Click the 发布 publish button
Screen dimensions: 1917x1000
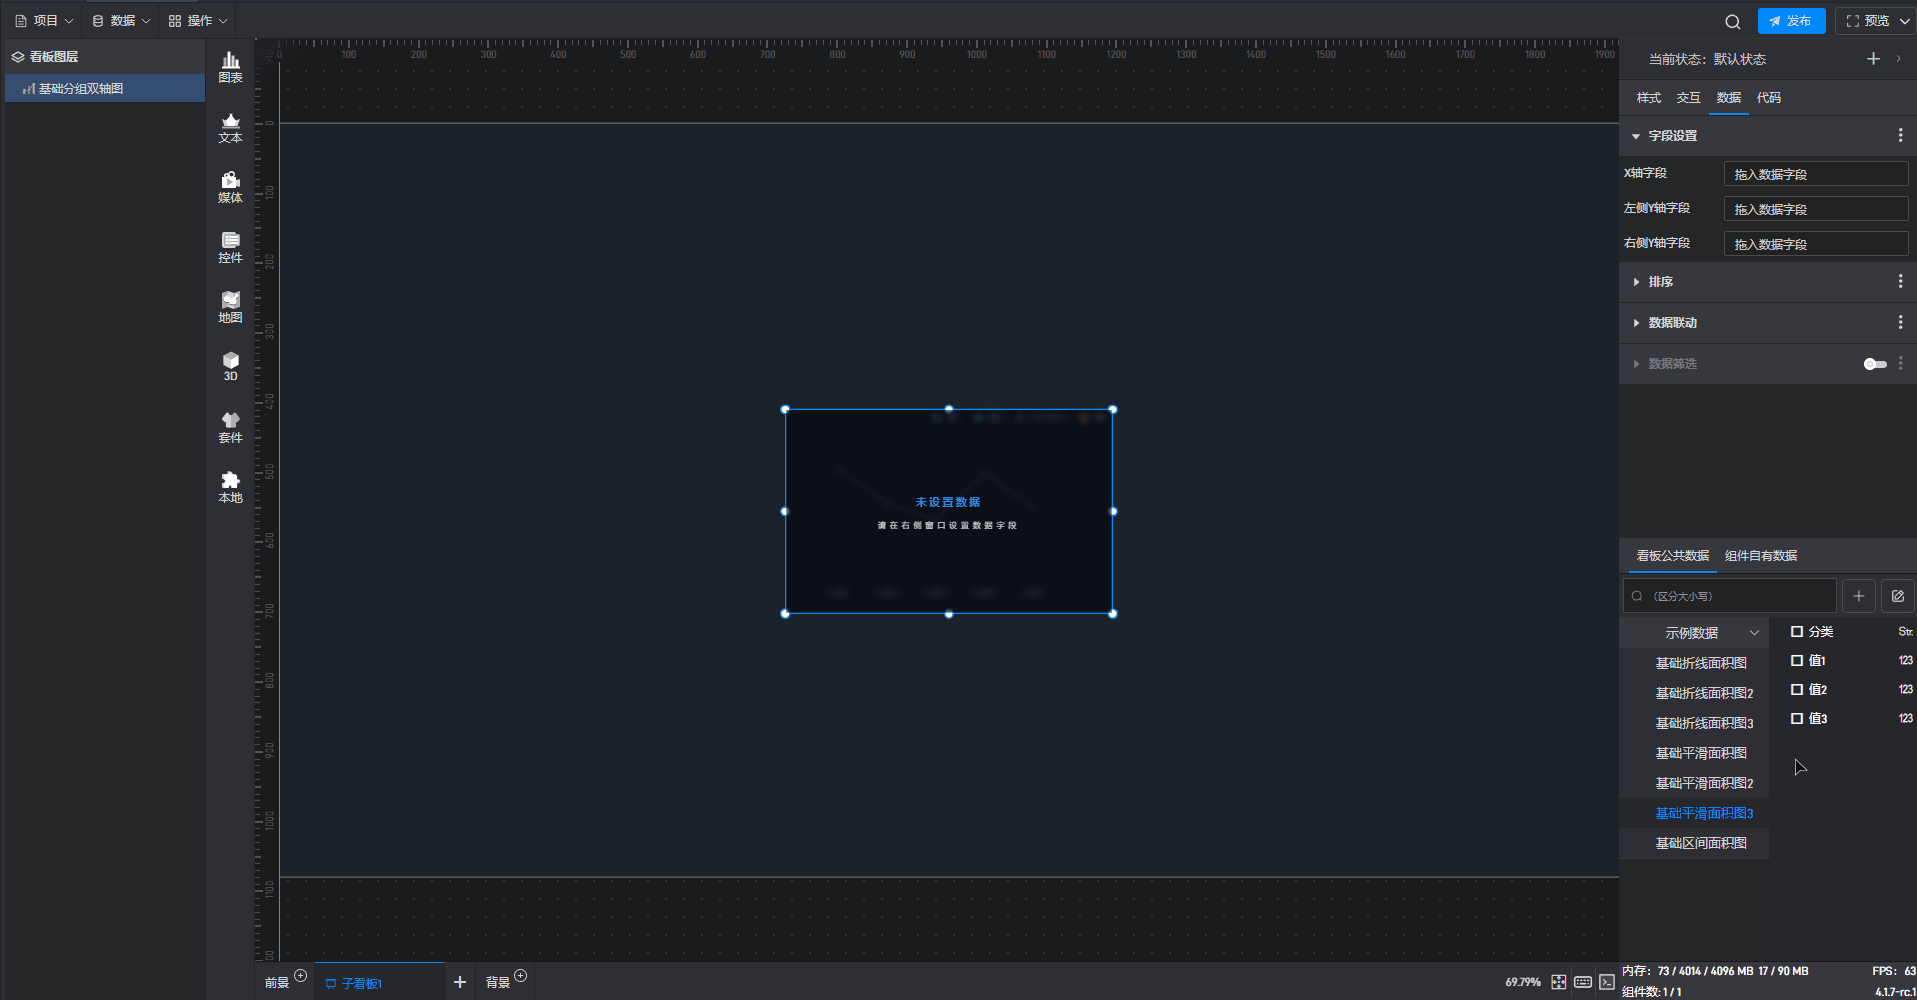[x=1791, y=21]
